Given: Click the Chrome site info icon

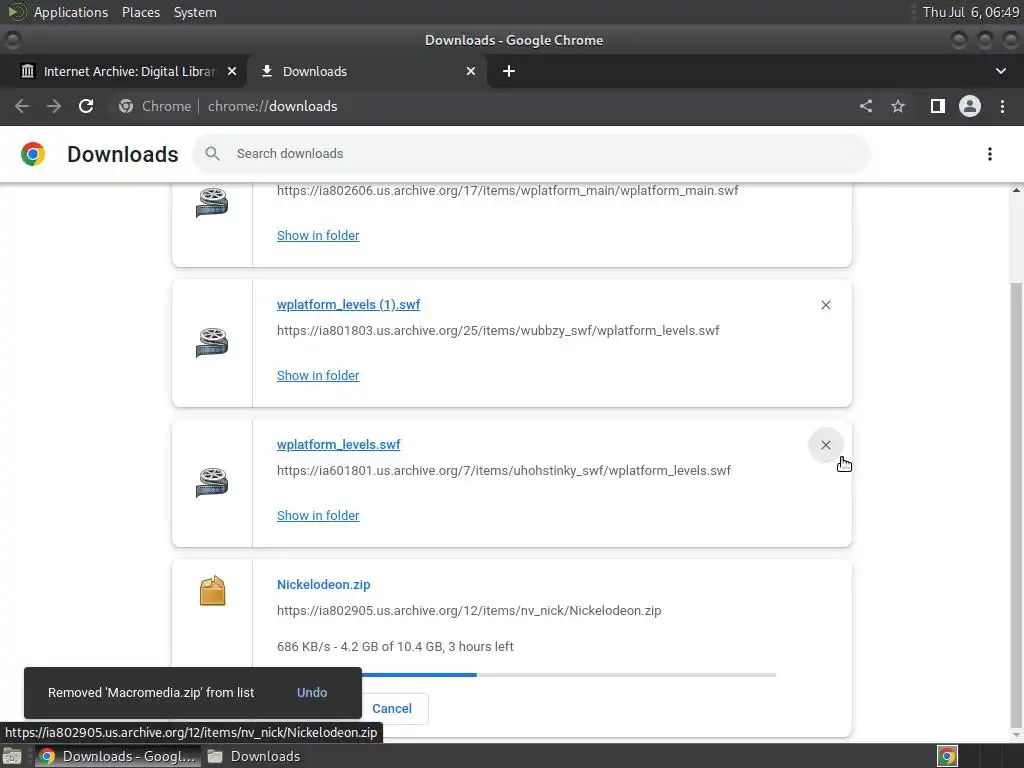Looking at the screenshot, I should pyautogui.click(x=126, y=106).
